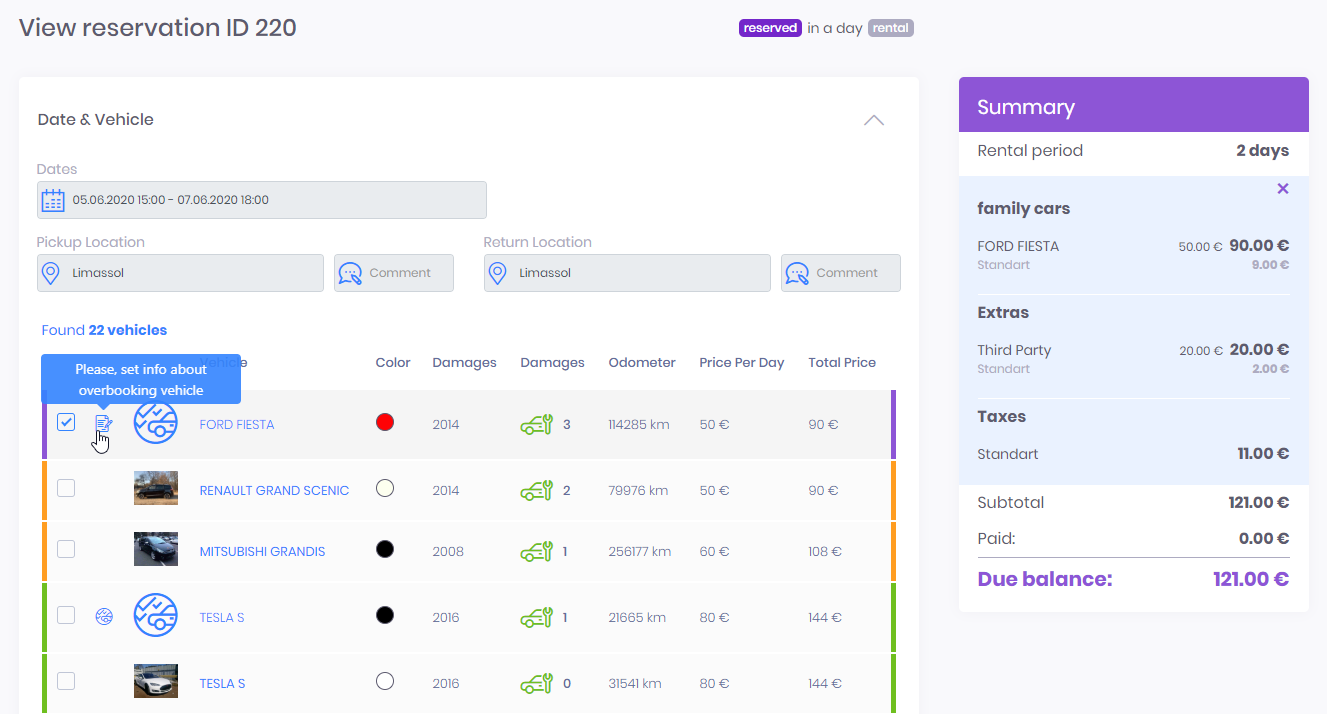The image size is (1327, 714).
Task: Click the FORD FIESTA summary line
Action: (1018, 246)
